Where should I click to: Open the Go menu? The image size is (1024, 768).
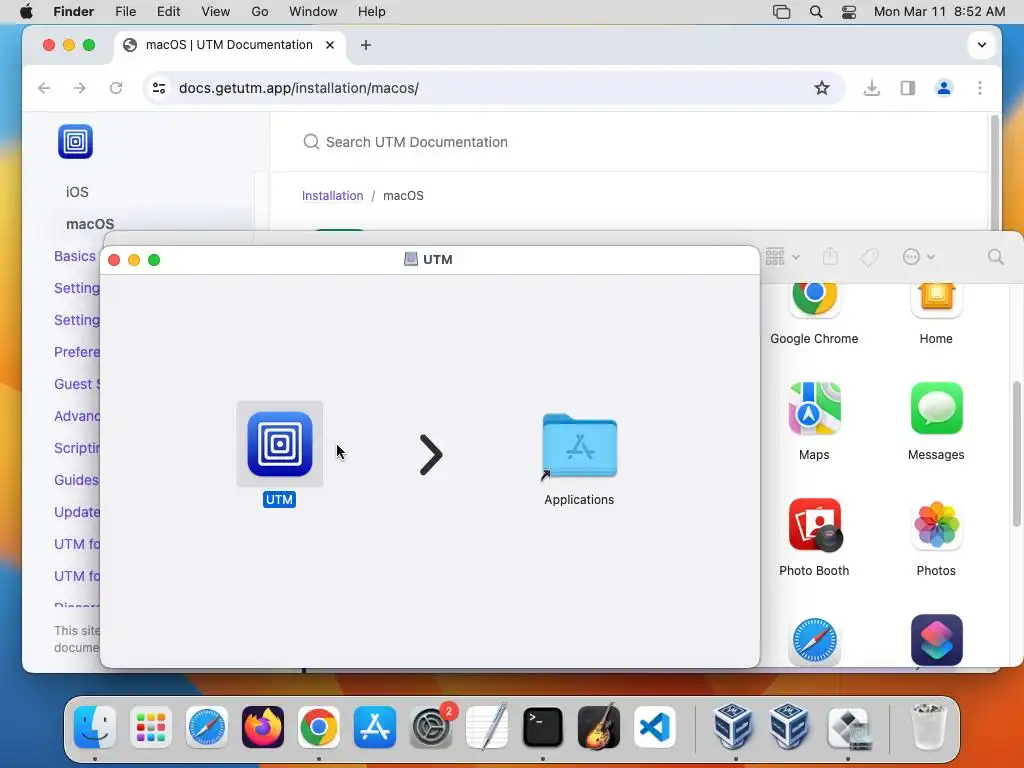260,12
